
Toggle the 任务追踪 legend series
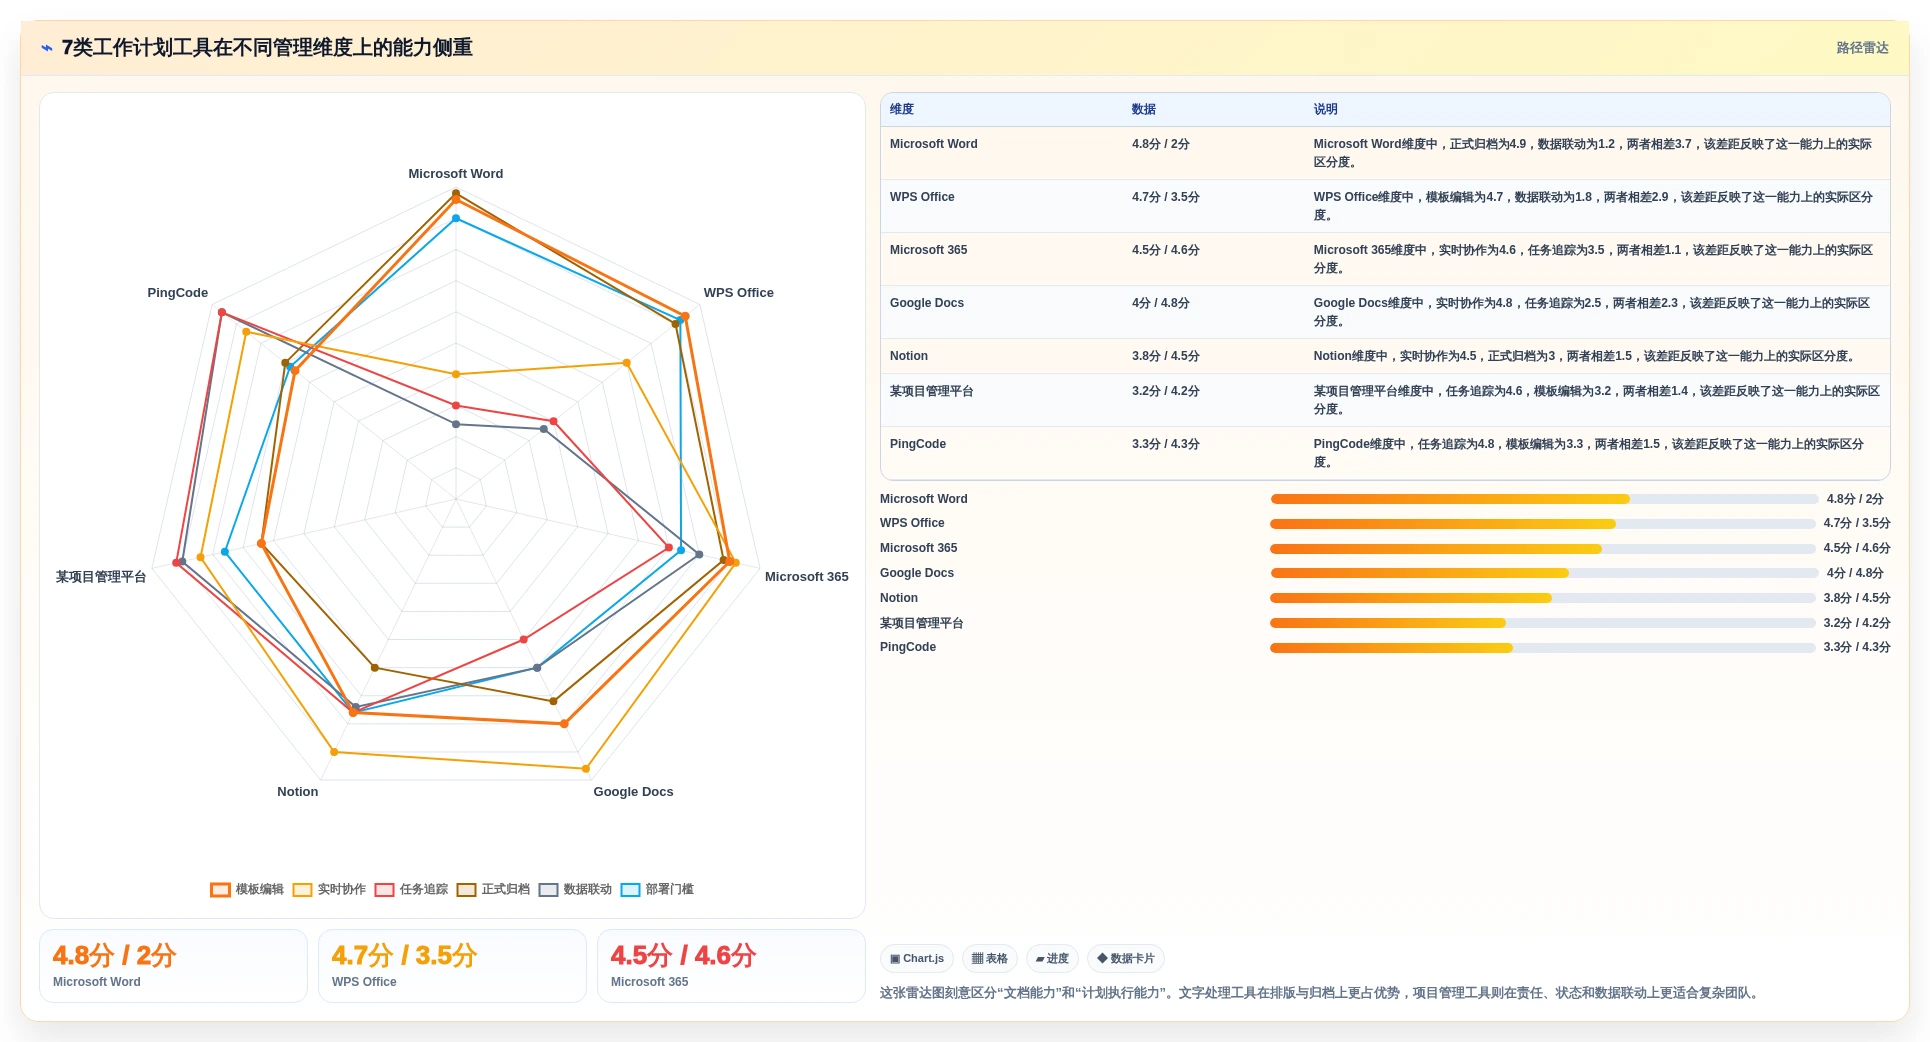411,889
